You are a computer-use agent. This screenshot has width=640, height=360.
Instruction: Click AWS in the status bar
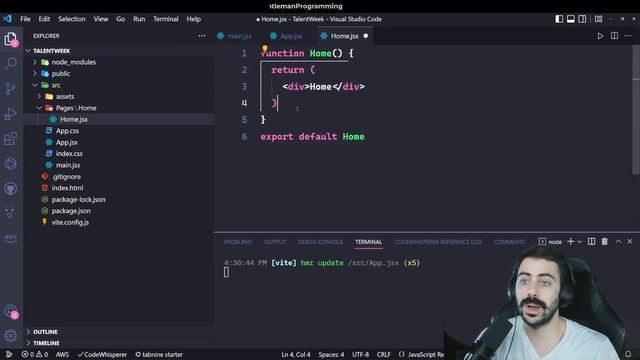click(x=62, y=354)
